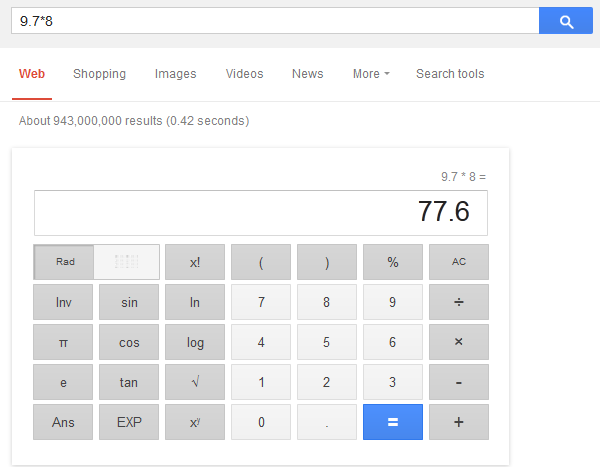Click the blue magnifier search button
Viewport: 600px width, 467px height.
566,21
